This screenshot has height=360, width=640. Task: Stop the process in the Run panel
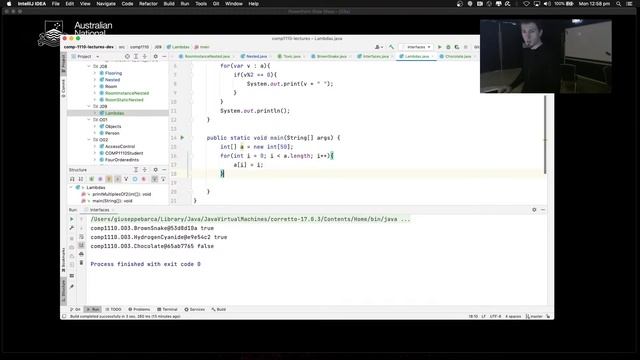[x=72, y=238]
